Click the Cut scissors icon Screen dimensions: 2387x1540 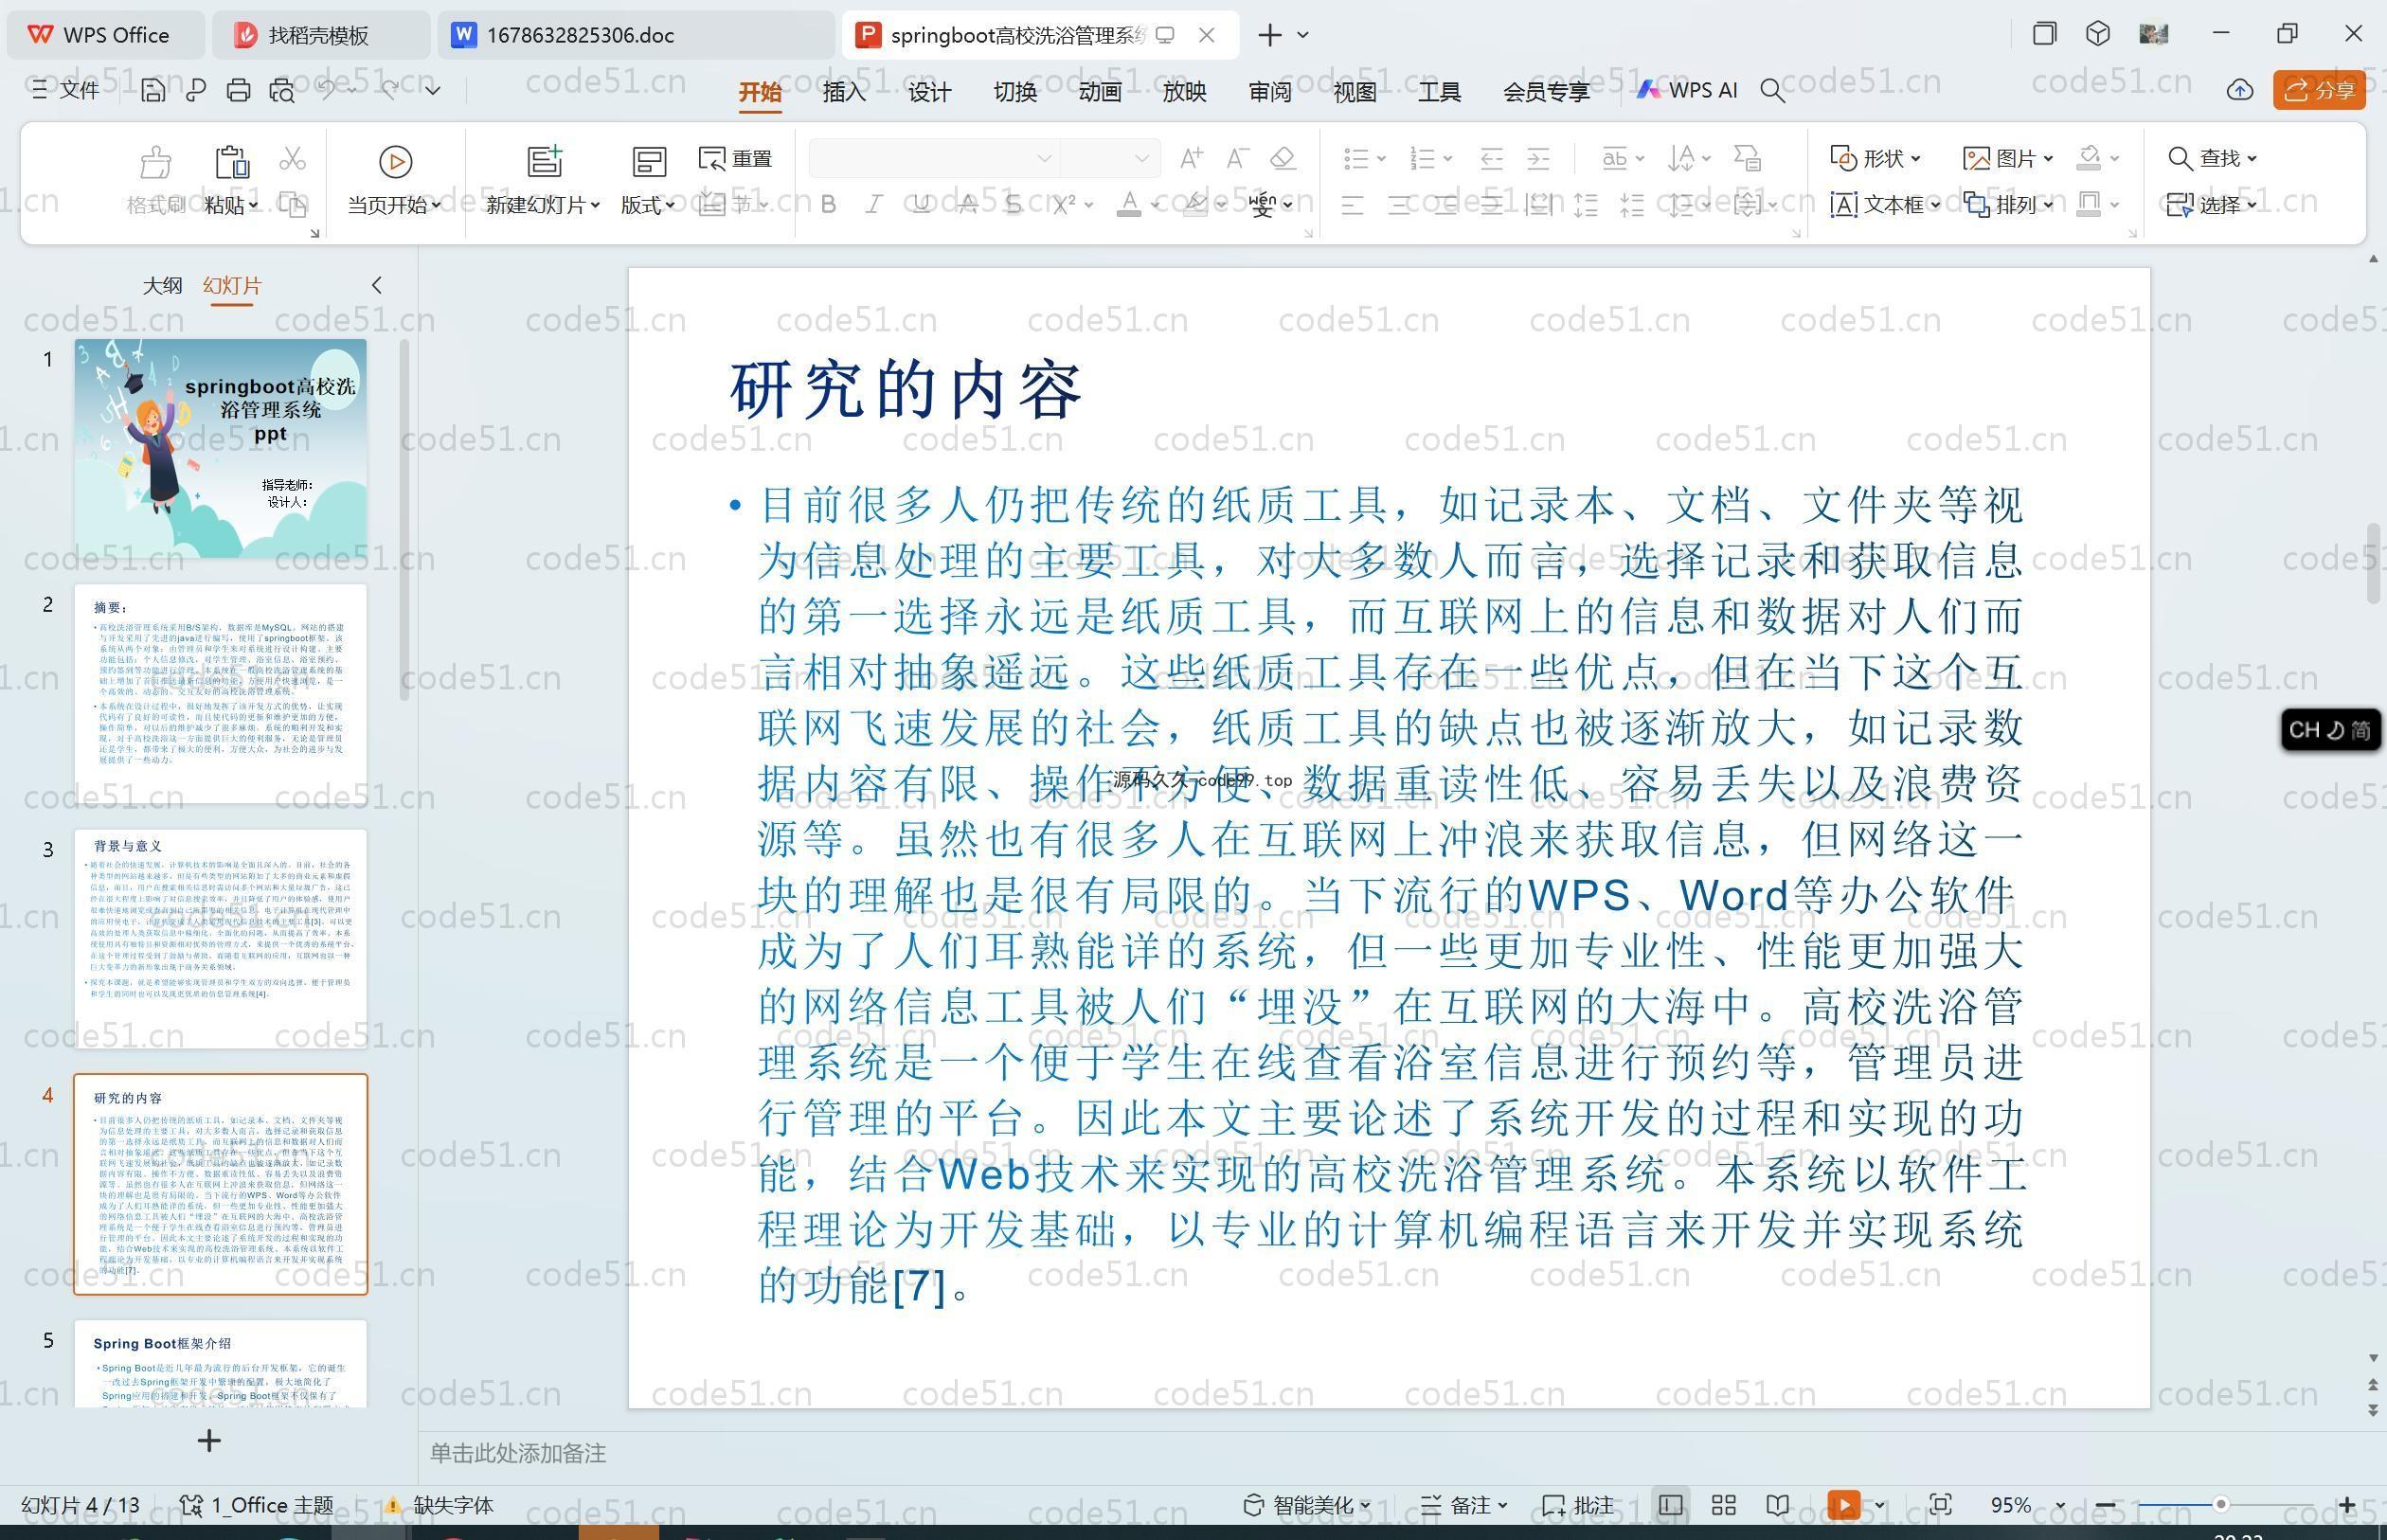pos(292,158)
